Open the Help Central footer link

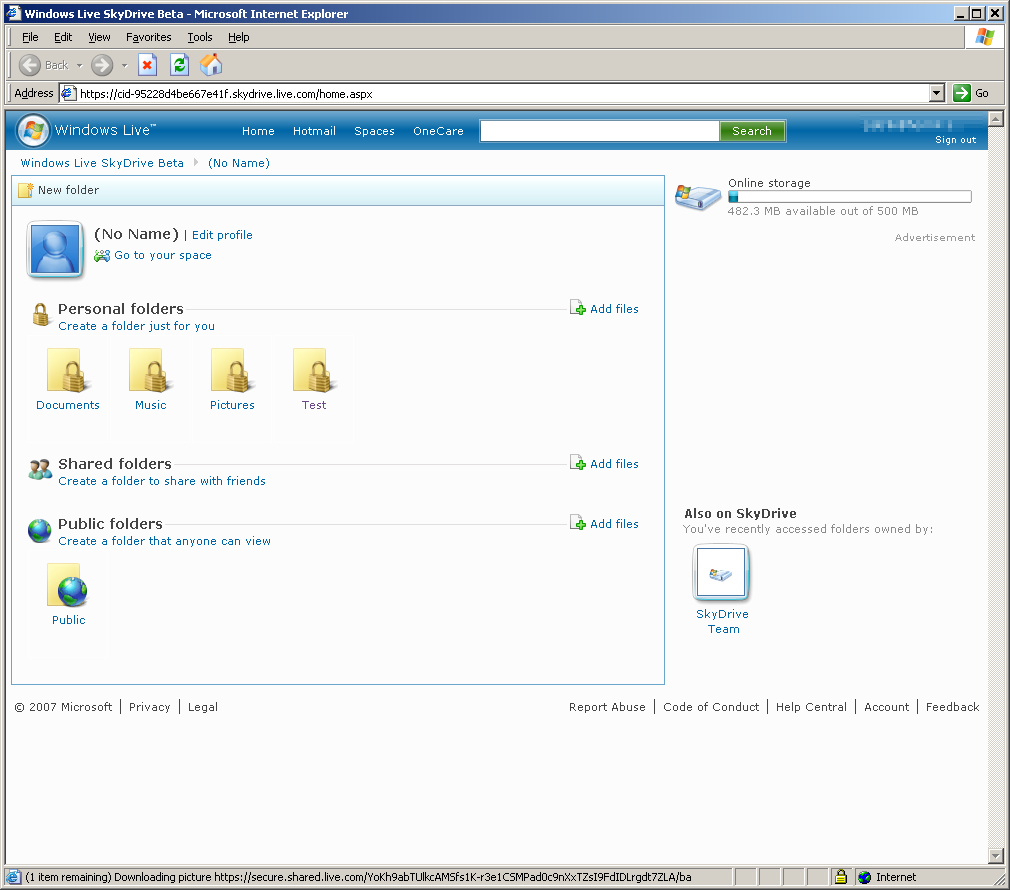[811, 707]
